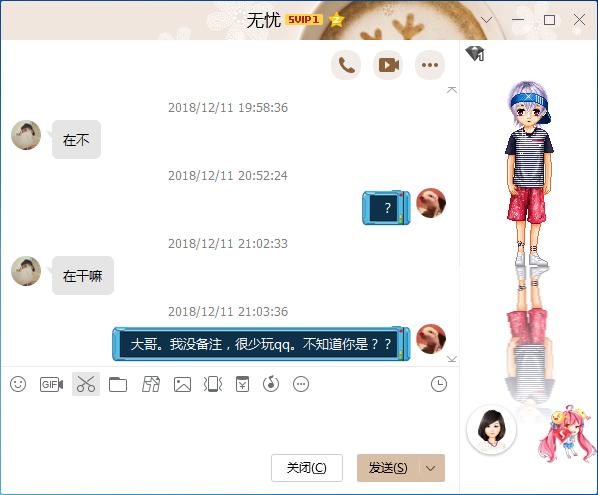Click the yellow star badge in title
598x495 pixels.
pyautogui.click(x=336, y=19)
